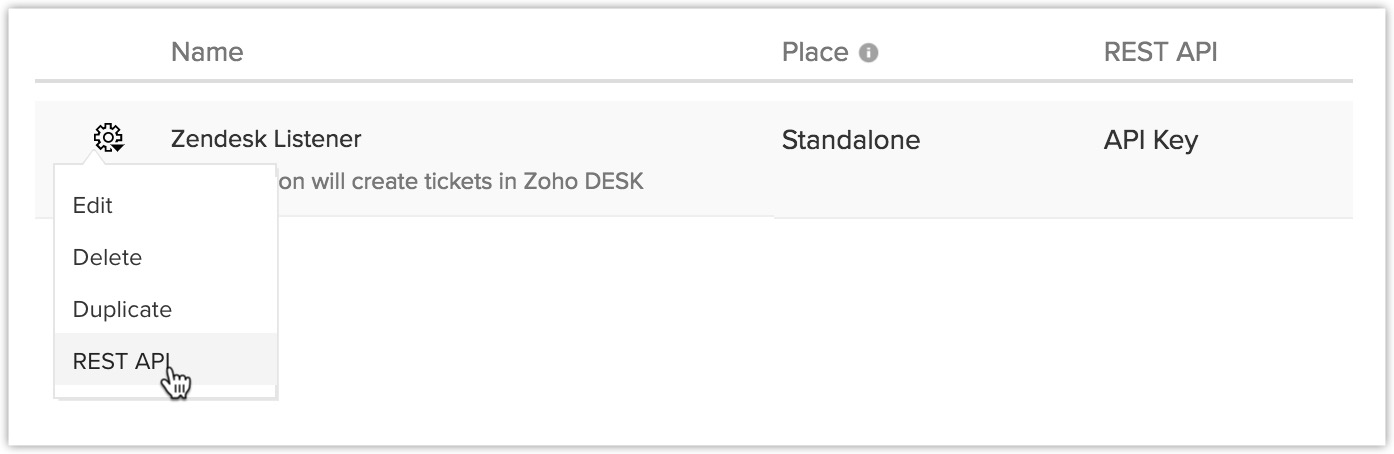Click the Name column header

(207, 52)
